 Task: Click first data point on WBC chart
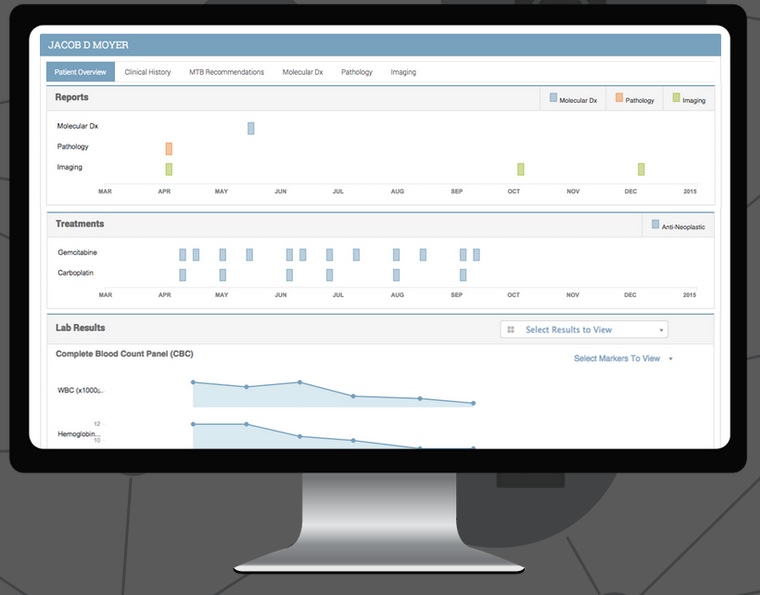pos(193,382)
